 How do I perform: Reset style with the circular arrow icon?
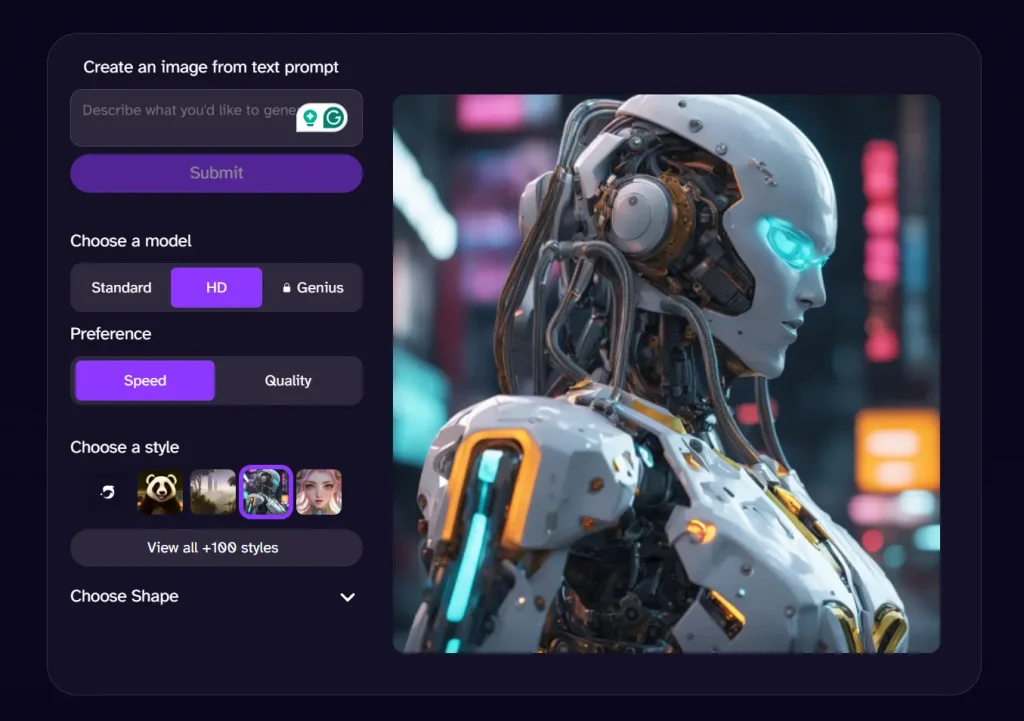108,492
